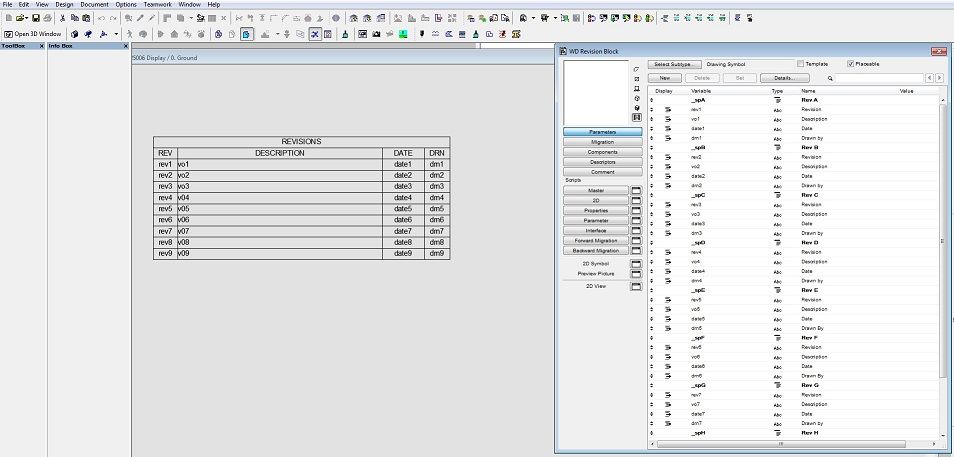Image resolution: width=954 pixels, height=457 pixels.
Task: Toggle the display flag for variable rev3
Action: [x=668, y=204]
